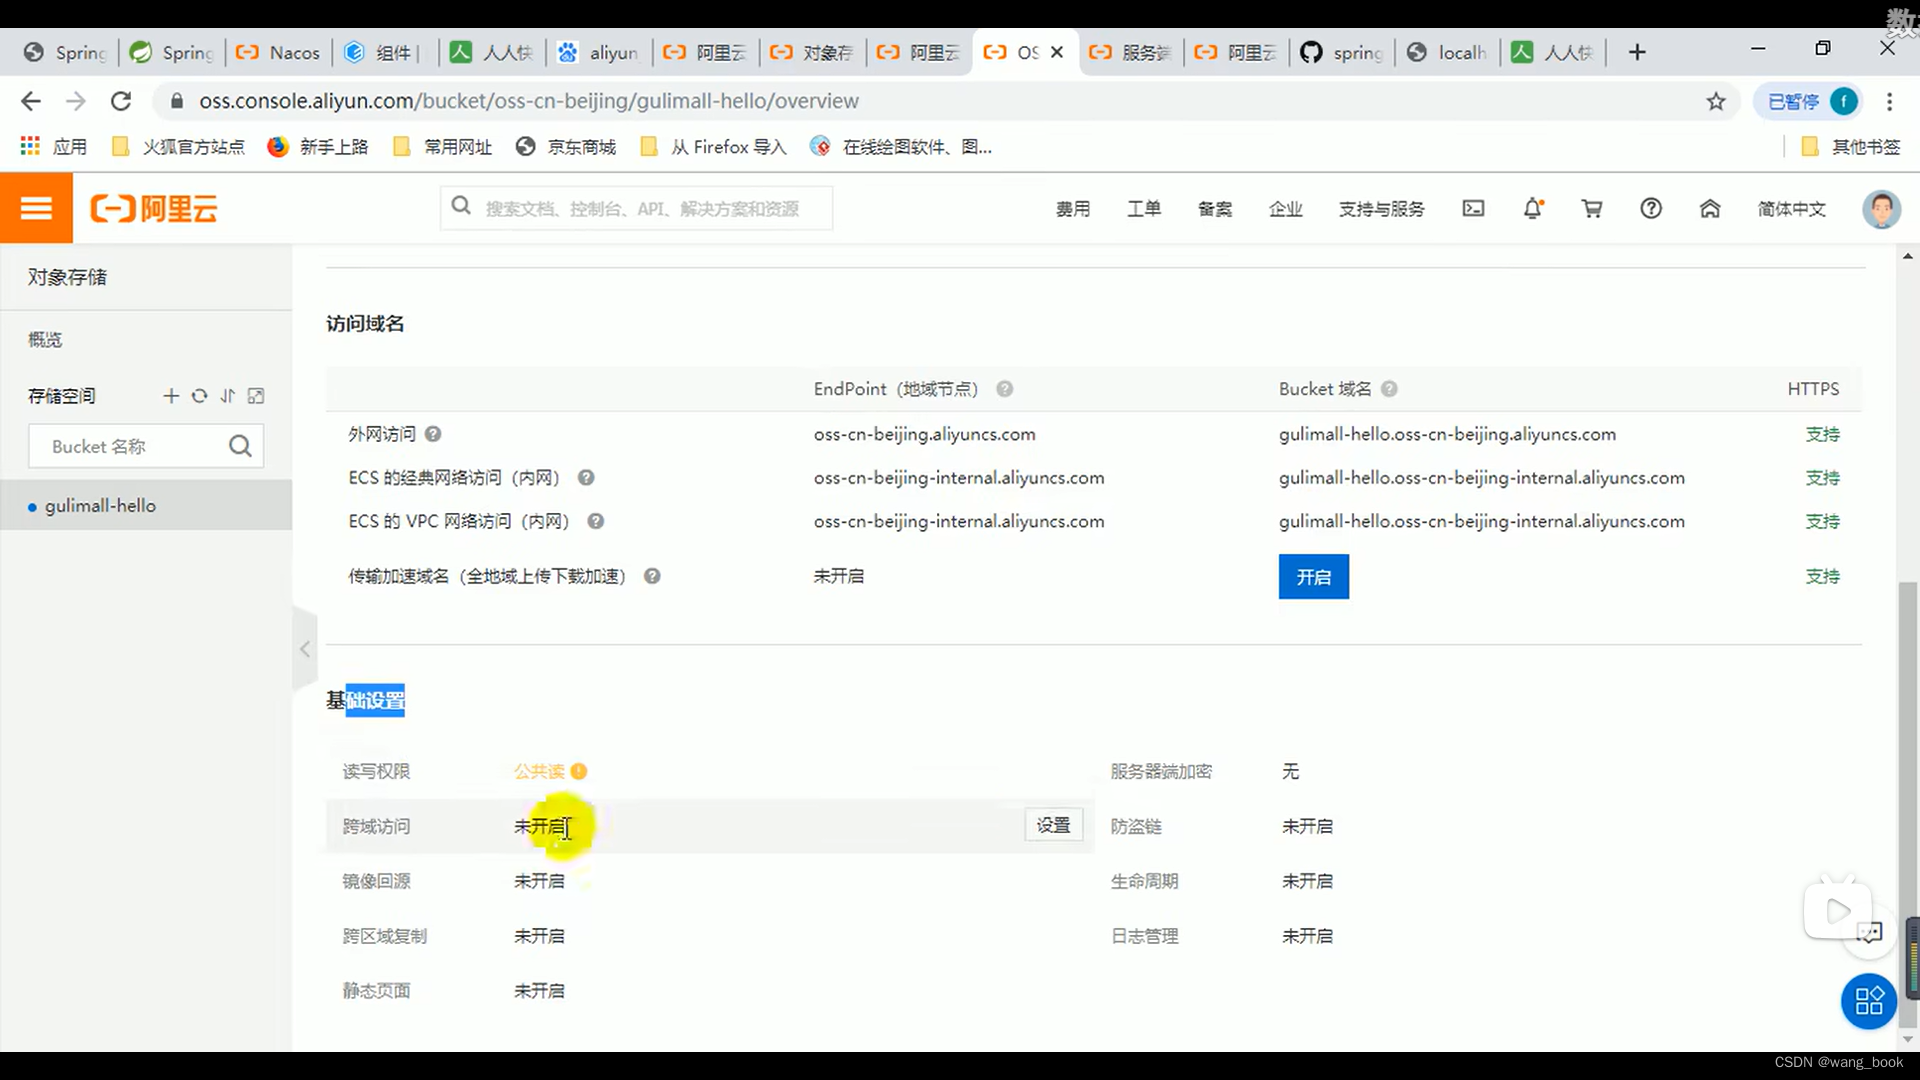Click the 未开启 value for 防盗链
This screenshot has height=1080, width=1920.
click(1307, 826)
